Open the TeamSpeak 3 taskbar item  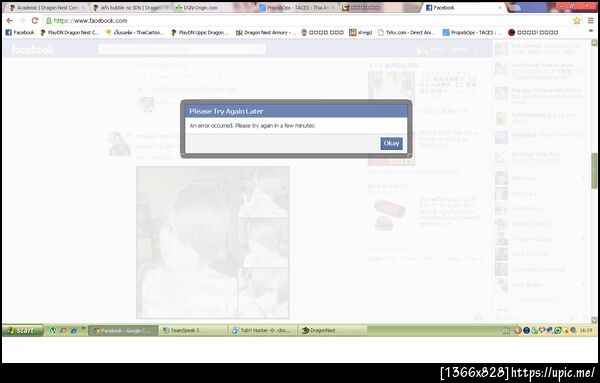(193, 330)
